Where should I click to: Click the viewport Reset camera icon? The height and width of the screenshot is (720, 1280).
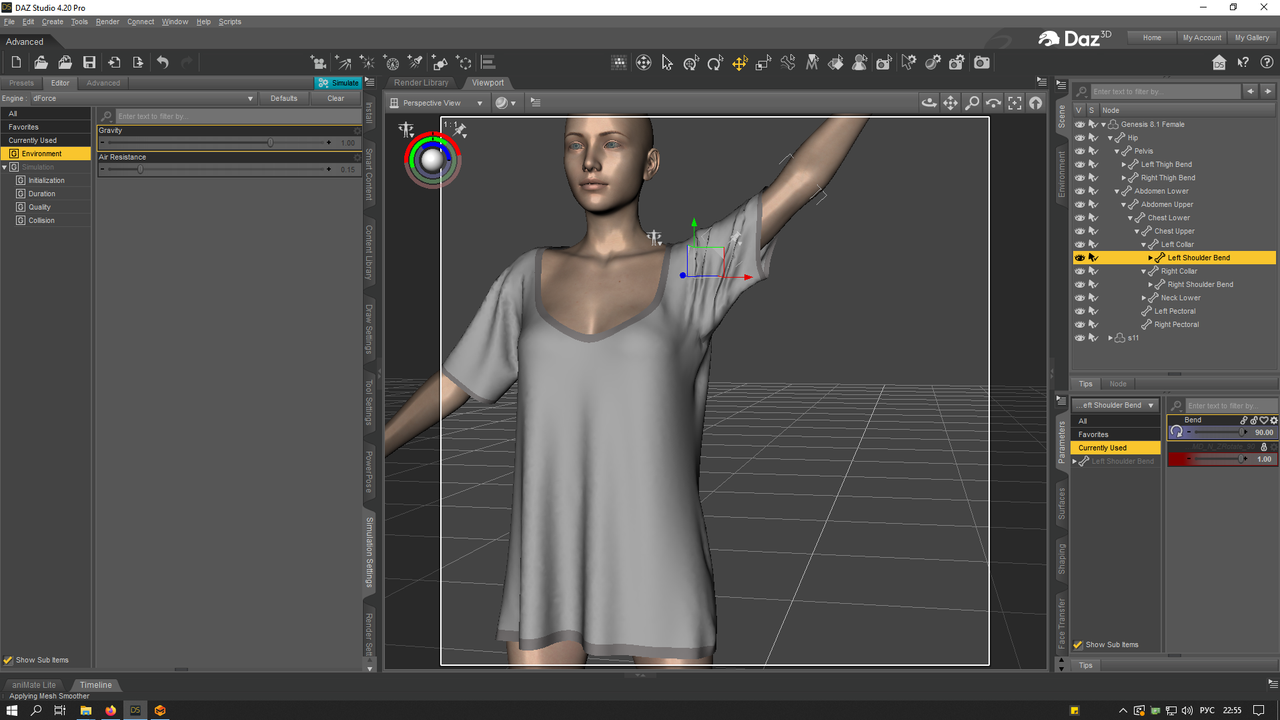[x=1036, y=102]
